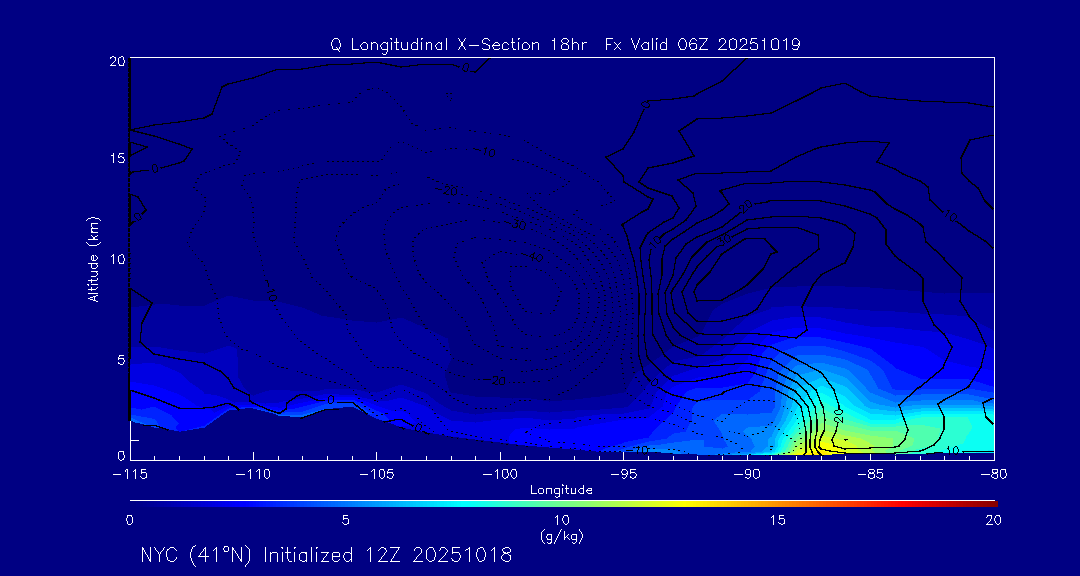Click the plot title text at top
This screenshot has width=1080, height=576.
tap(565, 44)
